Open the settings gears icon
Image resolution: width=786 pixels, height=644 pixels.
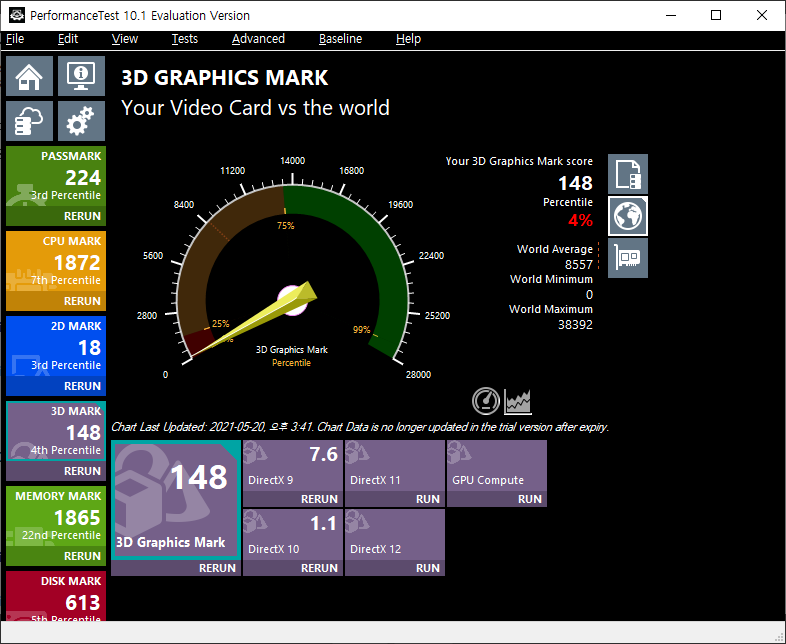(x=81, y=121)
